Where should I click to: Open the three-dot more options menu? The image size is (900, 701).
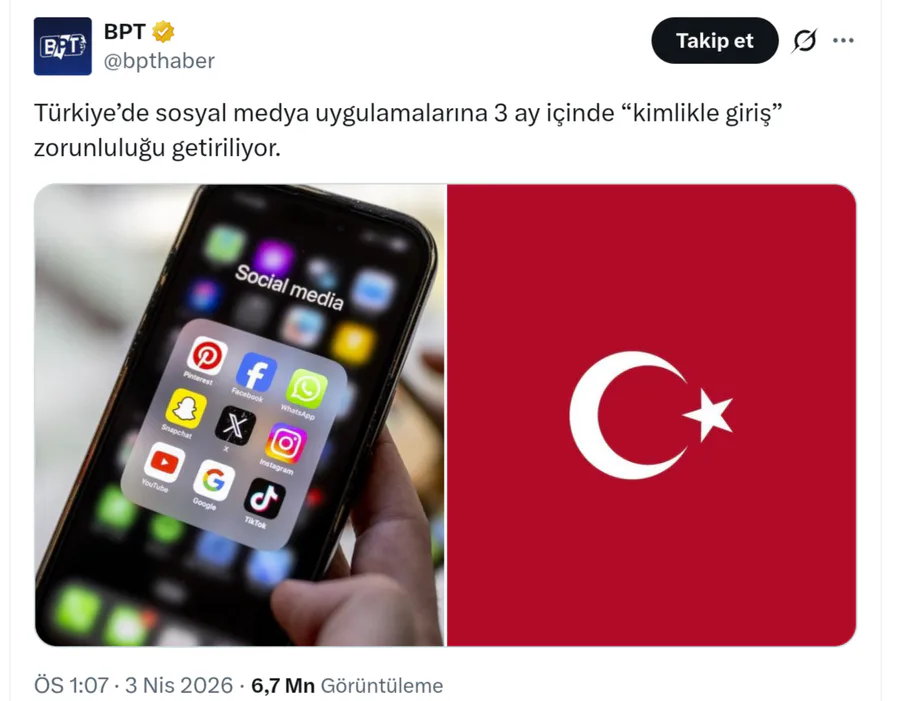843,41
